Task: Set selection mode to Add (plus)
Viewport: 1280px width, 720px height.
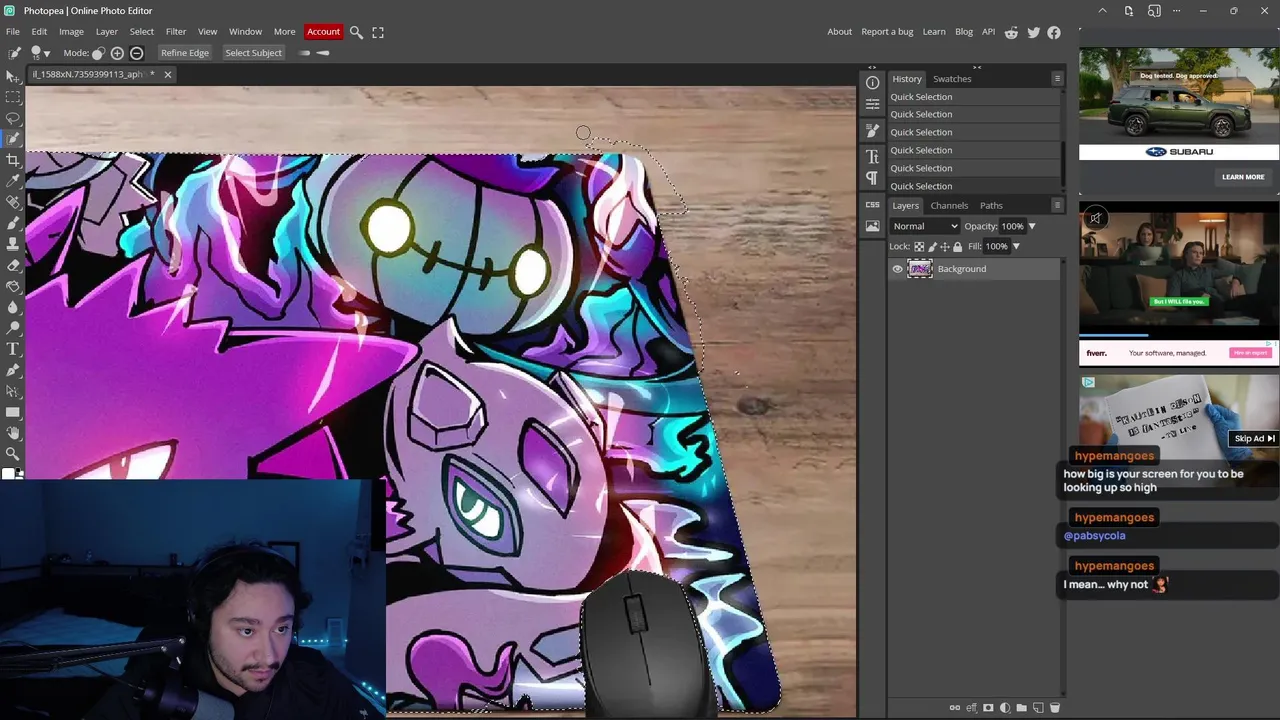Action: click(x=117, y=53)
